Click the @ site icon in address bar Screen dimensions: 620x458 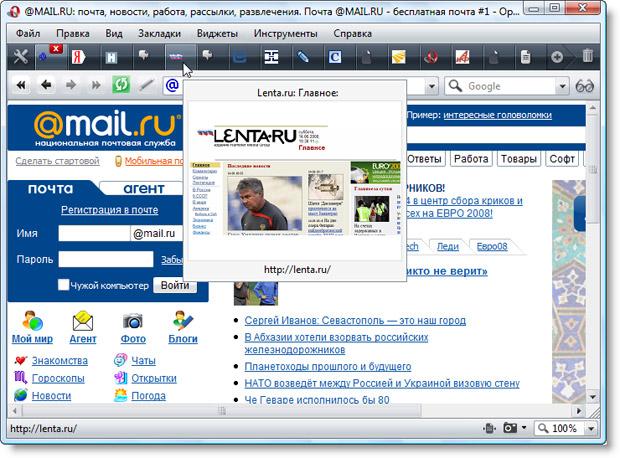click(172, 85)
